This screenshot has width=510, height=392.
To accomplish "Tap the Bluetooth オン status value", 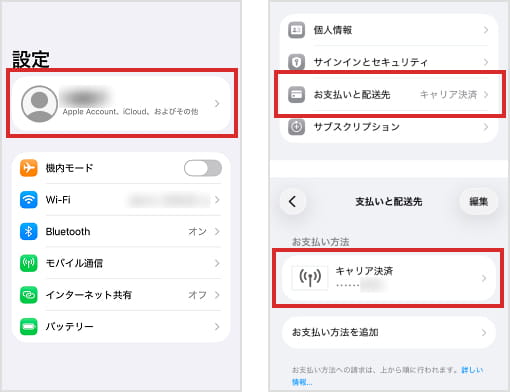I will point(198,231).
